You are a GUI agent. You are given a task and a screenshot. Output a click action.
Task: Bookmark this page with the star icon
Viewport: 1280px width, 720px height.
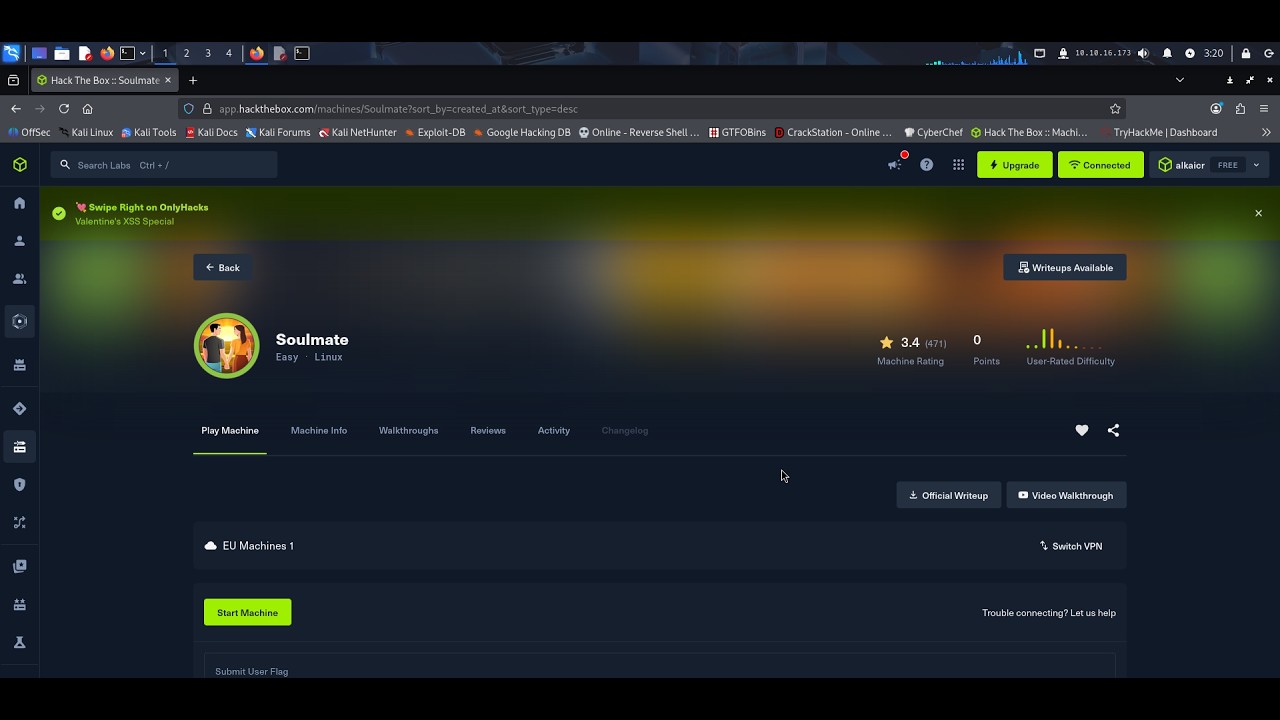(x=1115, y=108)
